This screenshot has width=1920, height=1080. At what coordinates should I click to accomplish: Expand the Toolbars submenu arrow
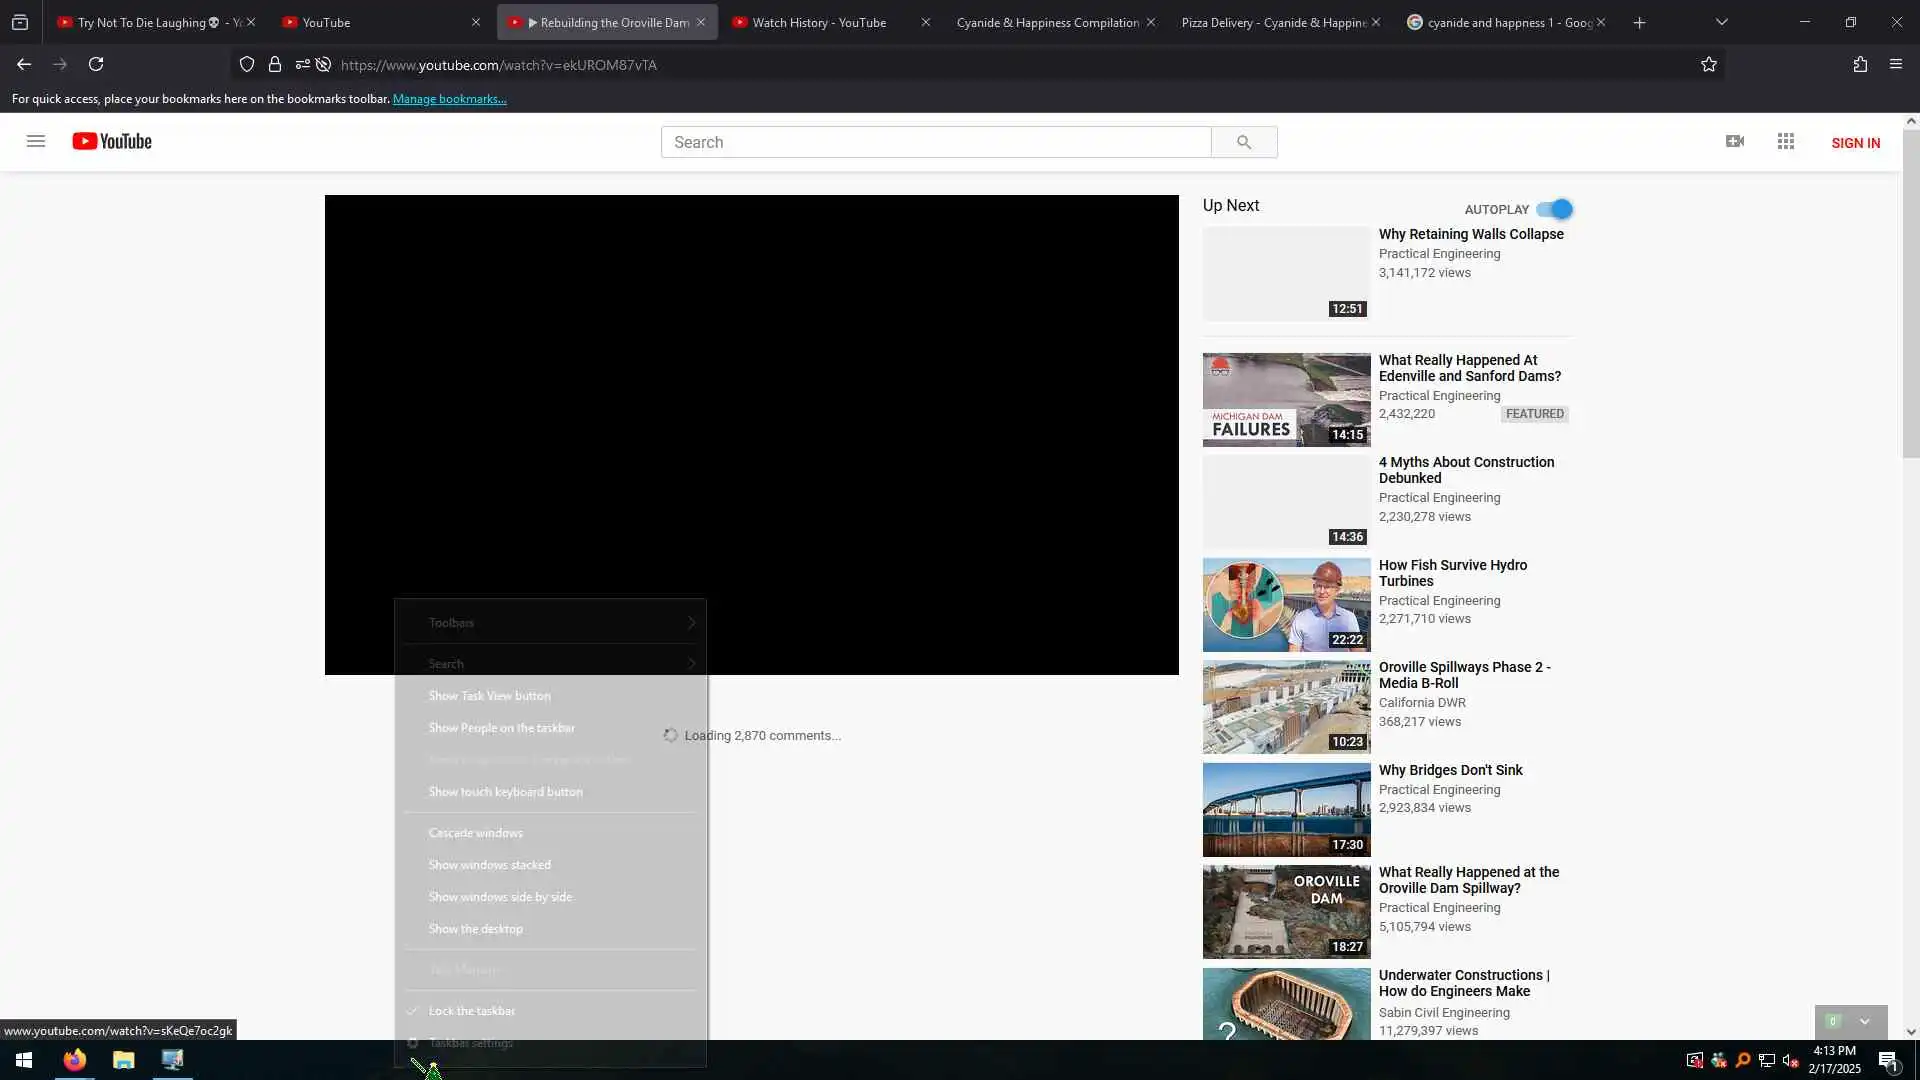[690, 623]
